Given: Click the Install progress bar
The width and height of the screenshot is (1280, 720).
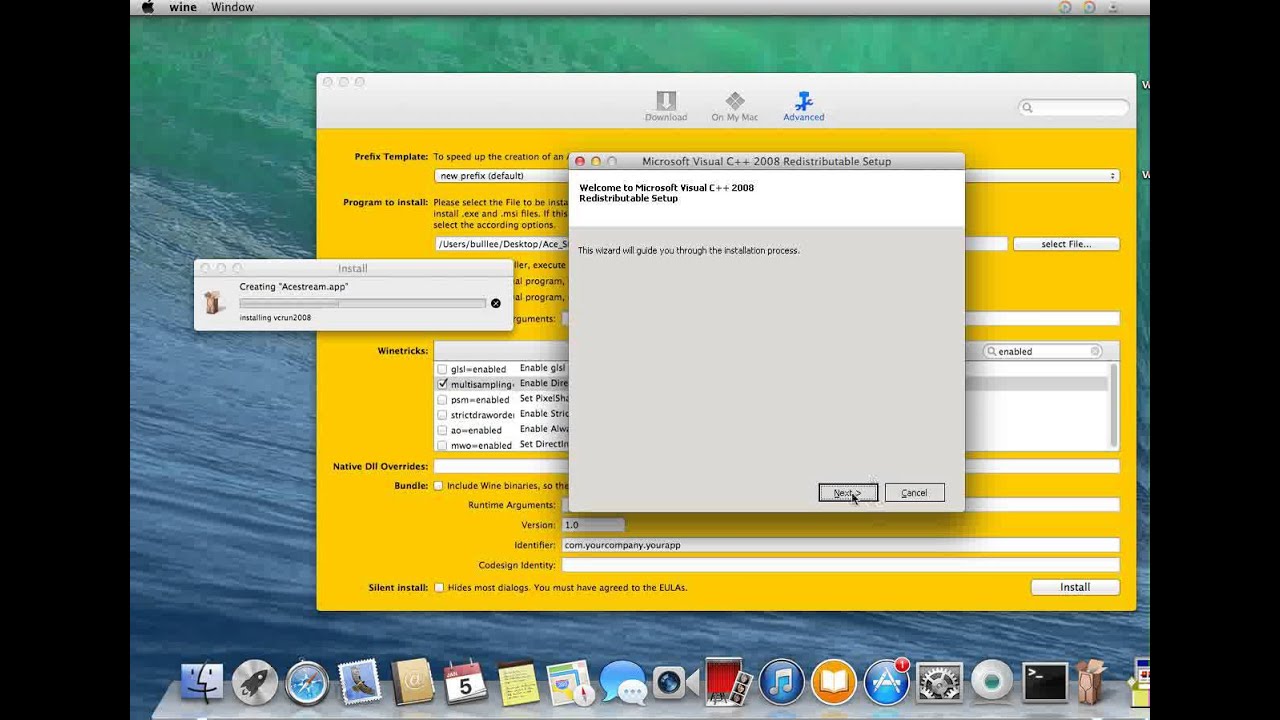Looking at the screenshot, I should tap(363, 303).
